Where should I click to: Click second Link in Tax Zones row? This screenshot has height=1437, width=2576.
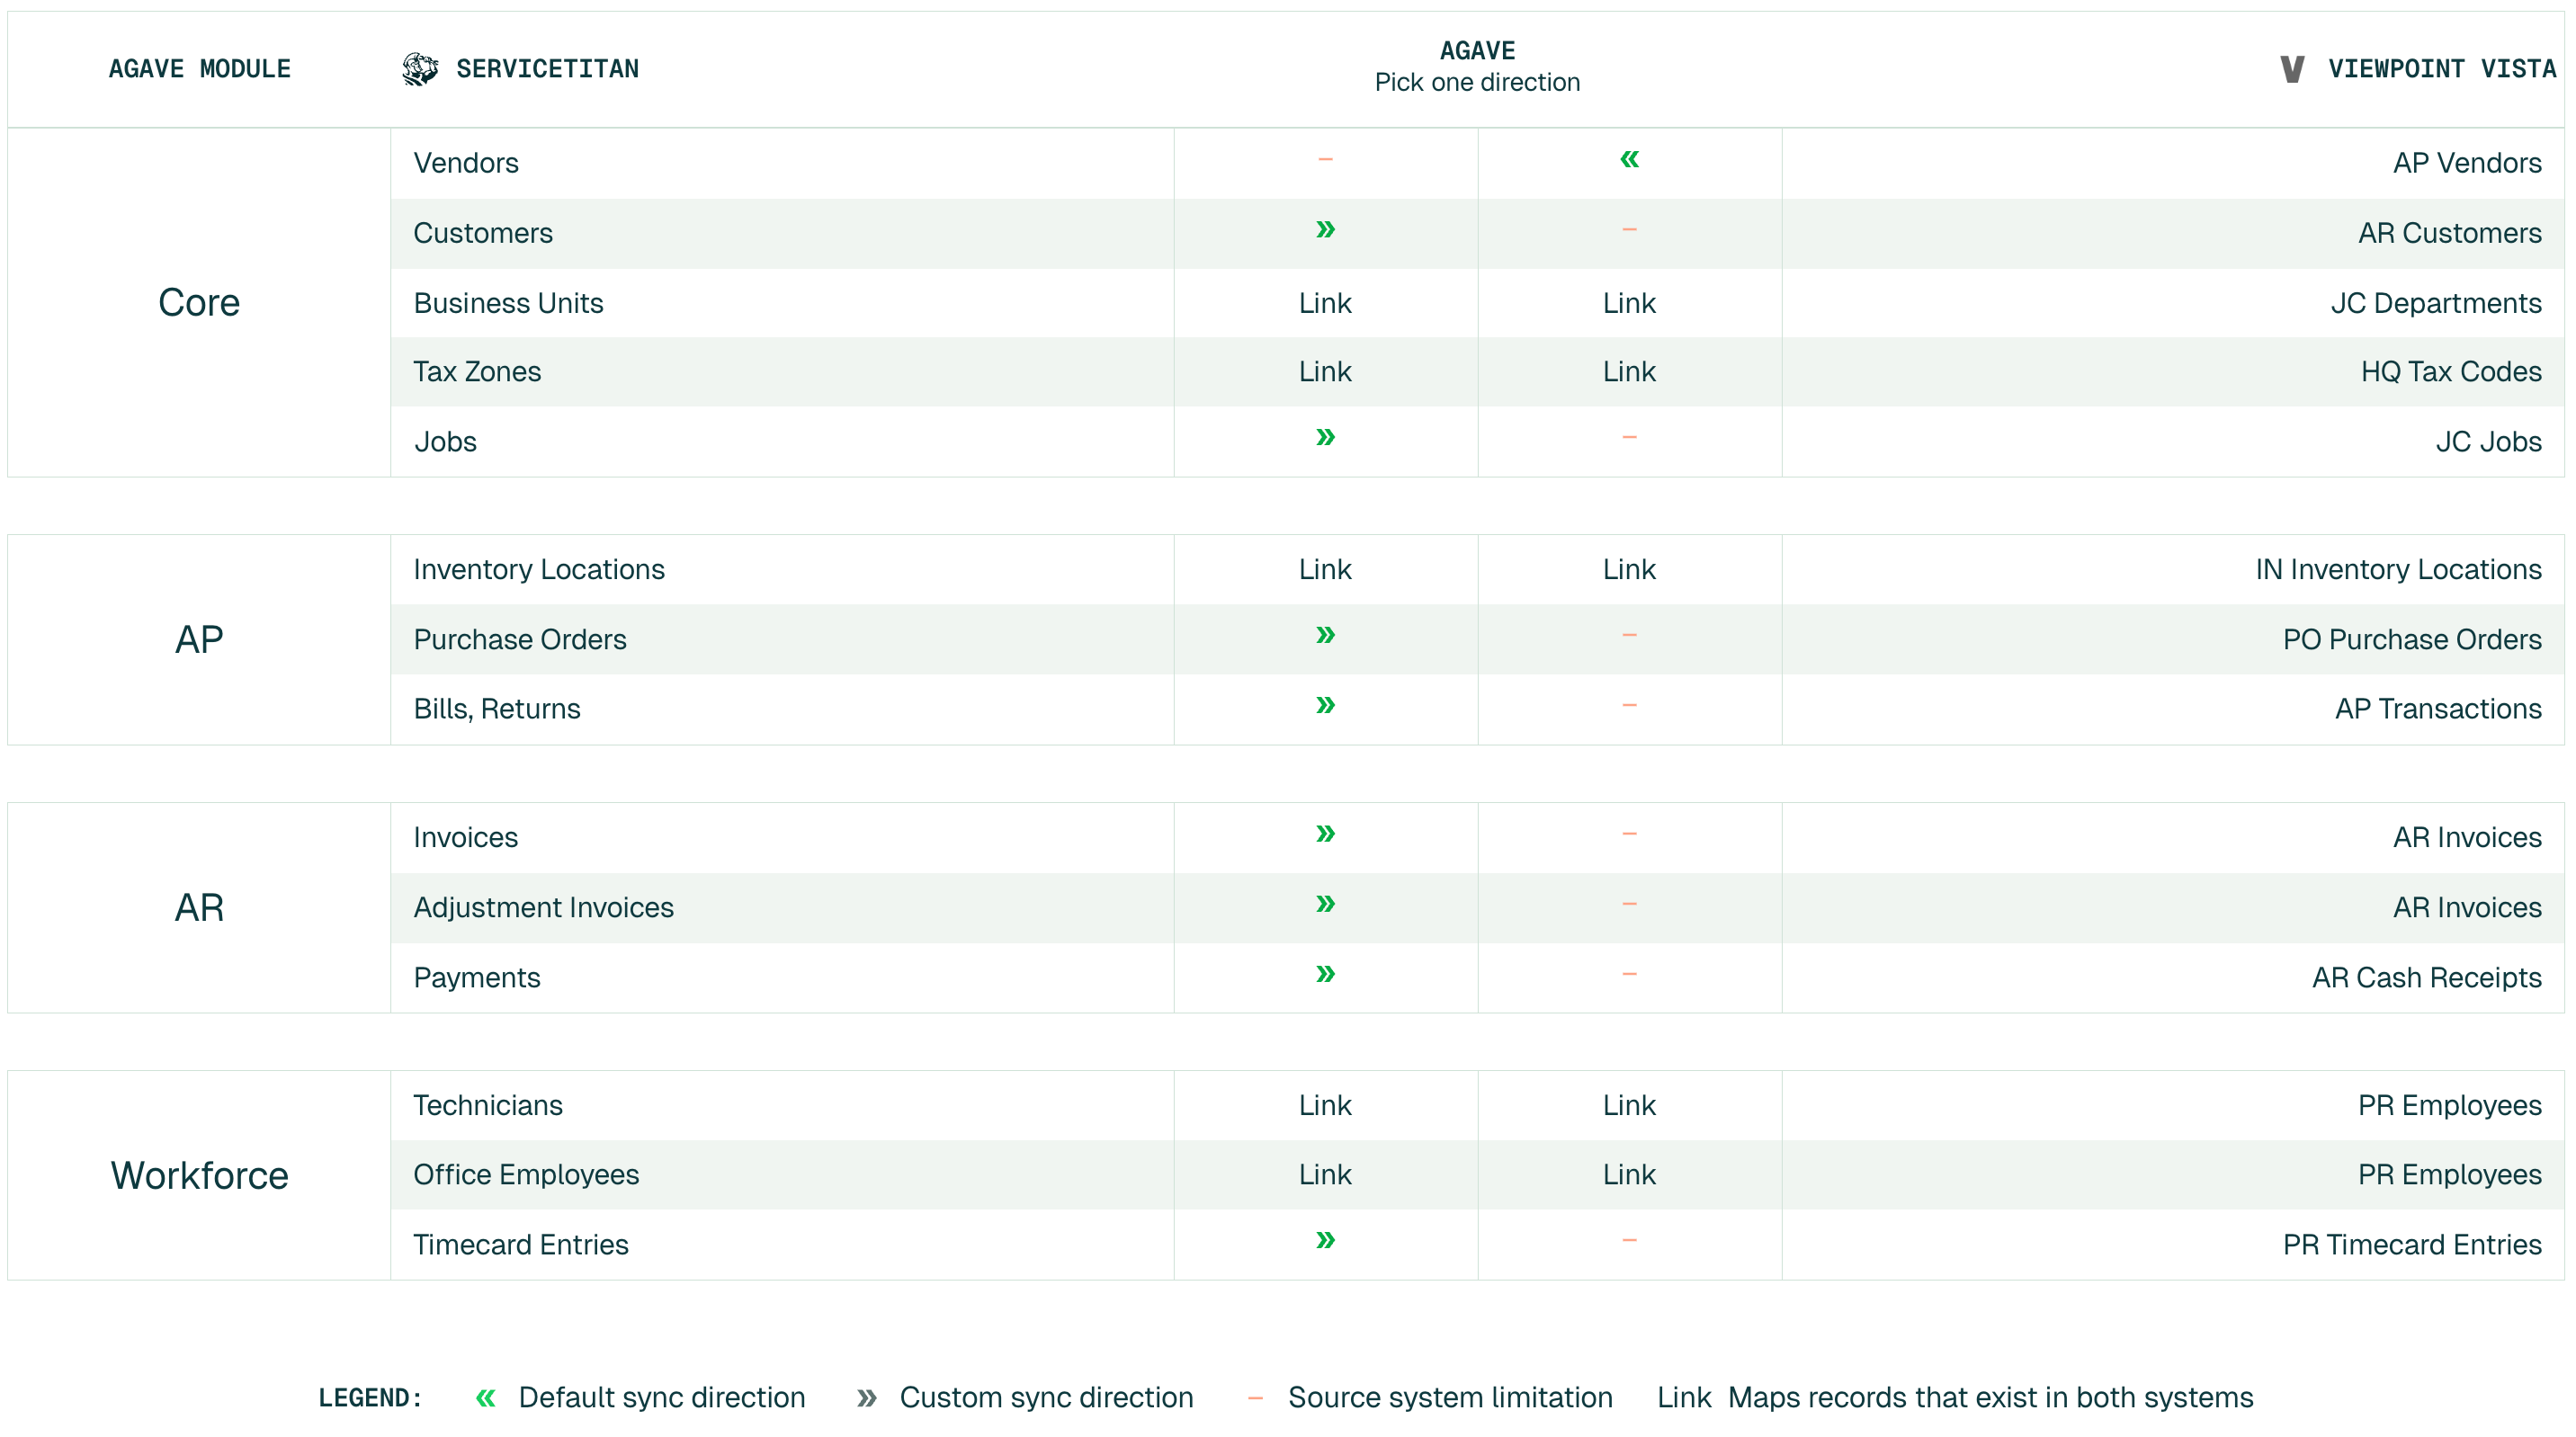pyautogui.click(x=1629, y=372)
